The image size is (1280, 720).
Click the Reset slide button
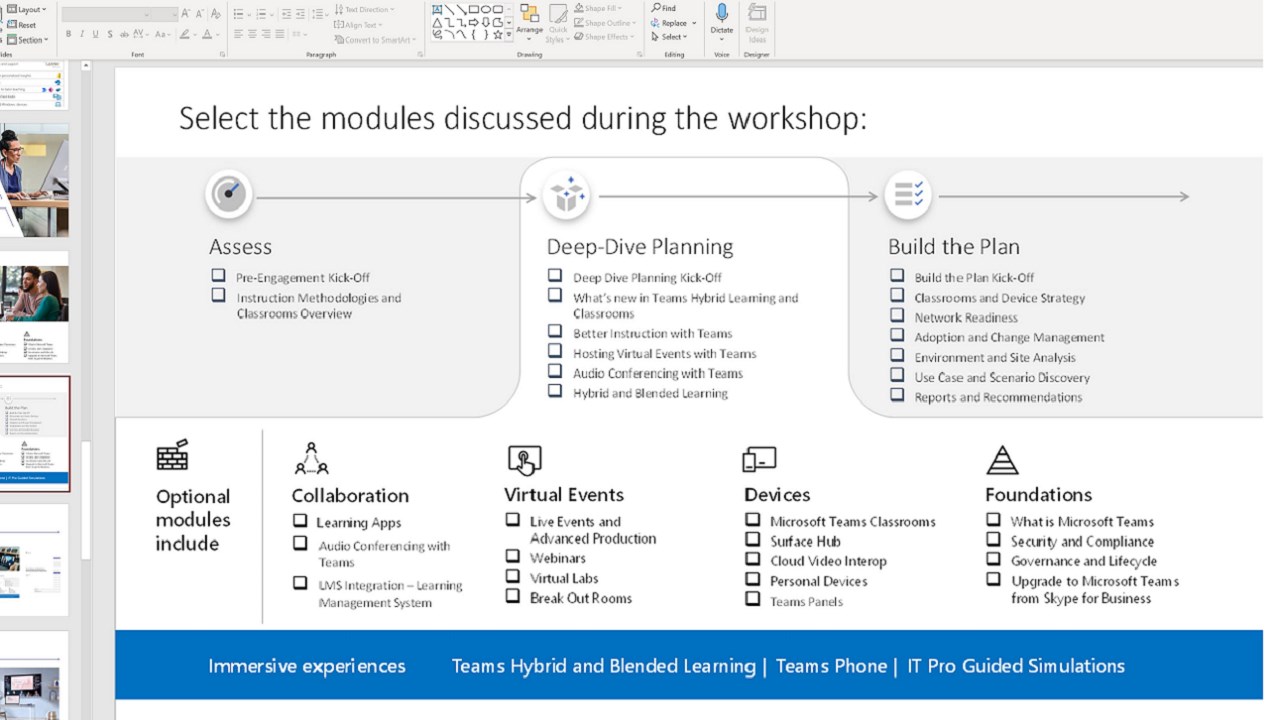pyautogui.click(x=21, y=25)
